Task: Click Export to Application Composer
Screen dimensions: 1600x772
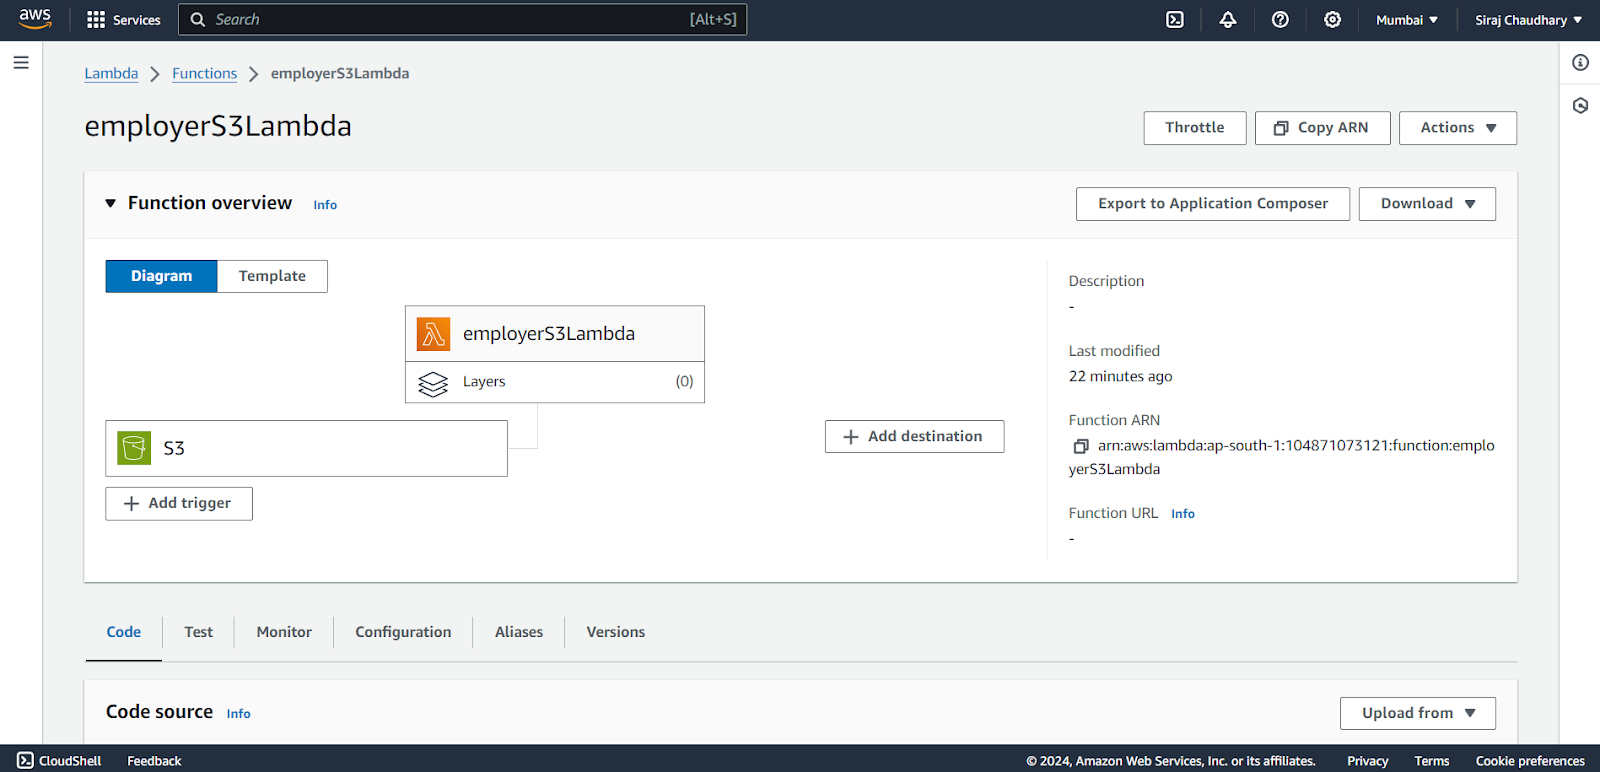Action: [x=1213, y=204]
